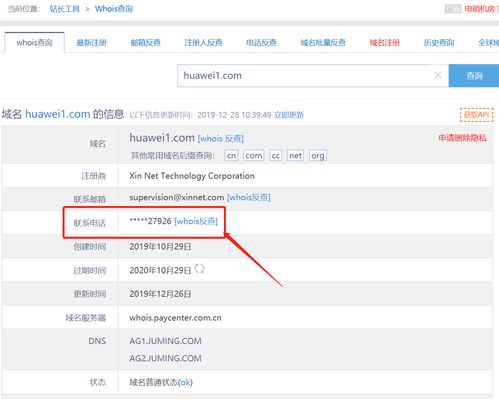Click the ok status link
The image size is (499, 399).
coord(185,382)
